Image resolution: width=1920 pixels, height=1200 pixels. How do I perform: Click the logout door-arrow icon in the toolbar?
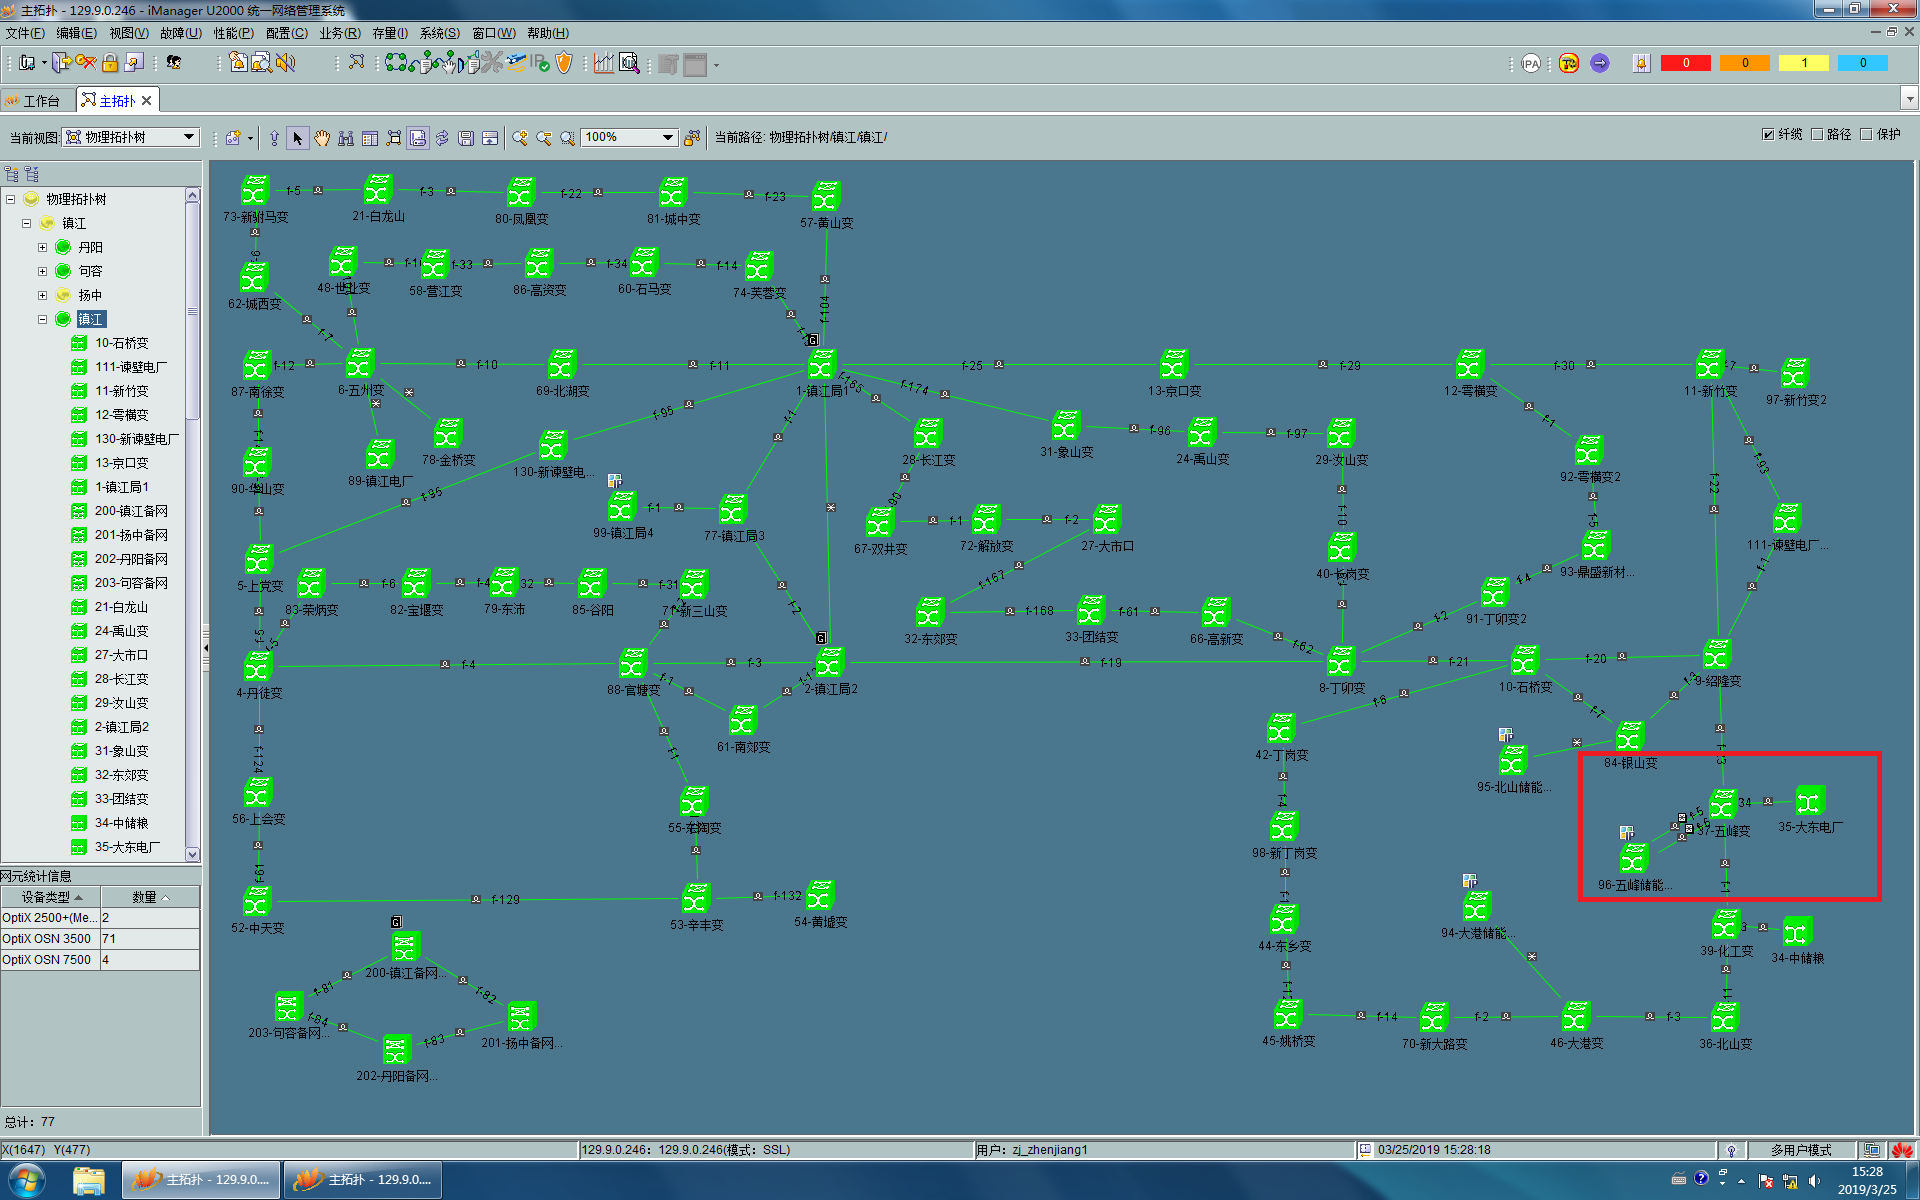(62, 63)
